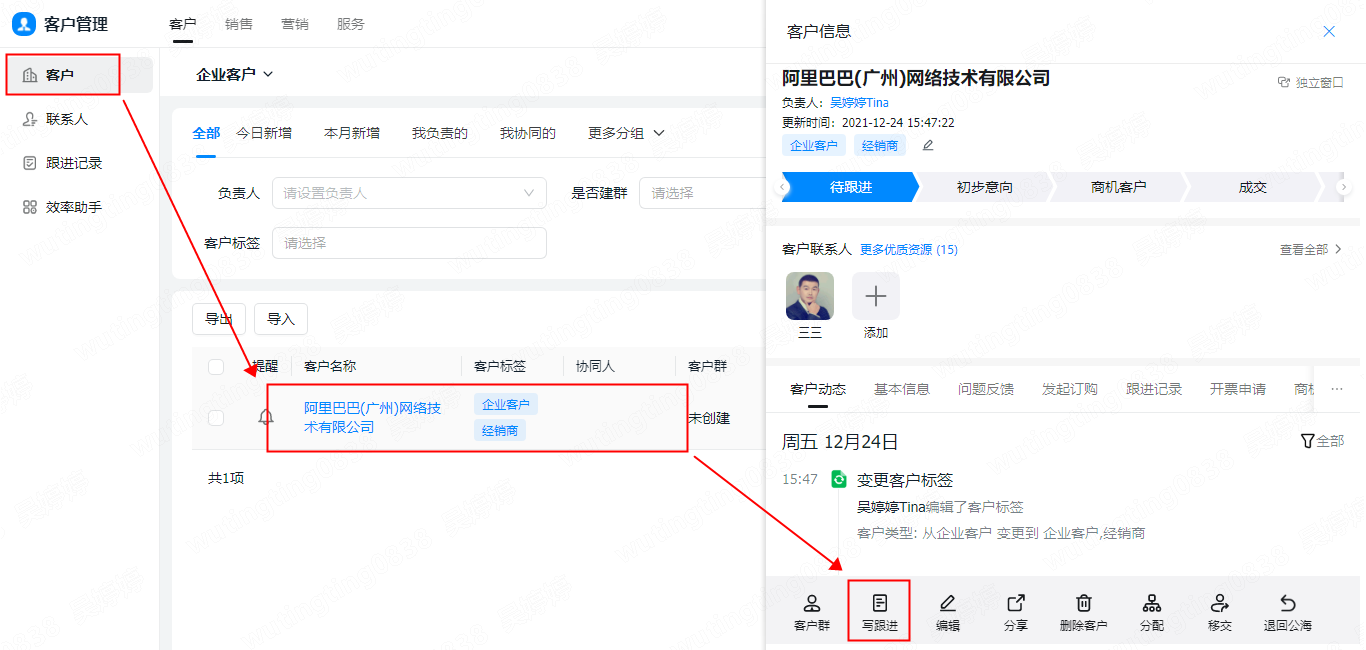Expand the 企业客户 dropdown
The image size is (1366, 650).
click(235, 74)
